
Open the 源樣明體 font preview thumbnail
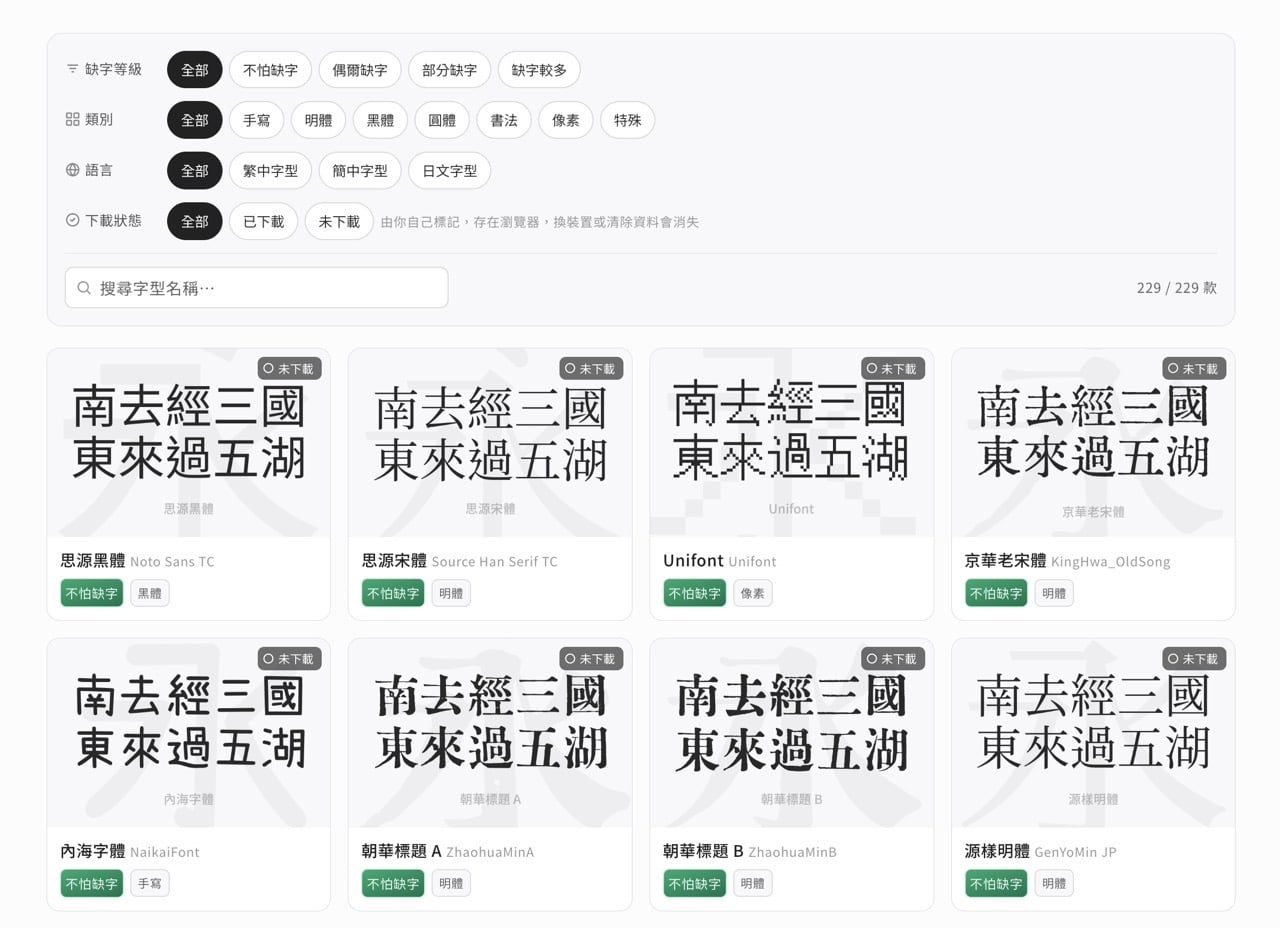pos(1093,733)
